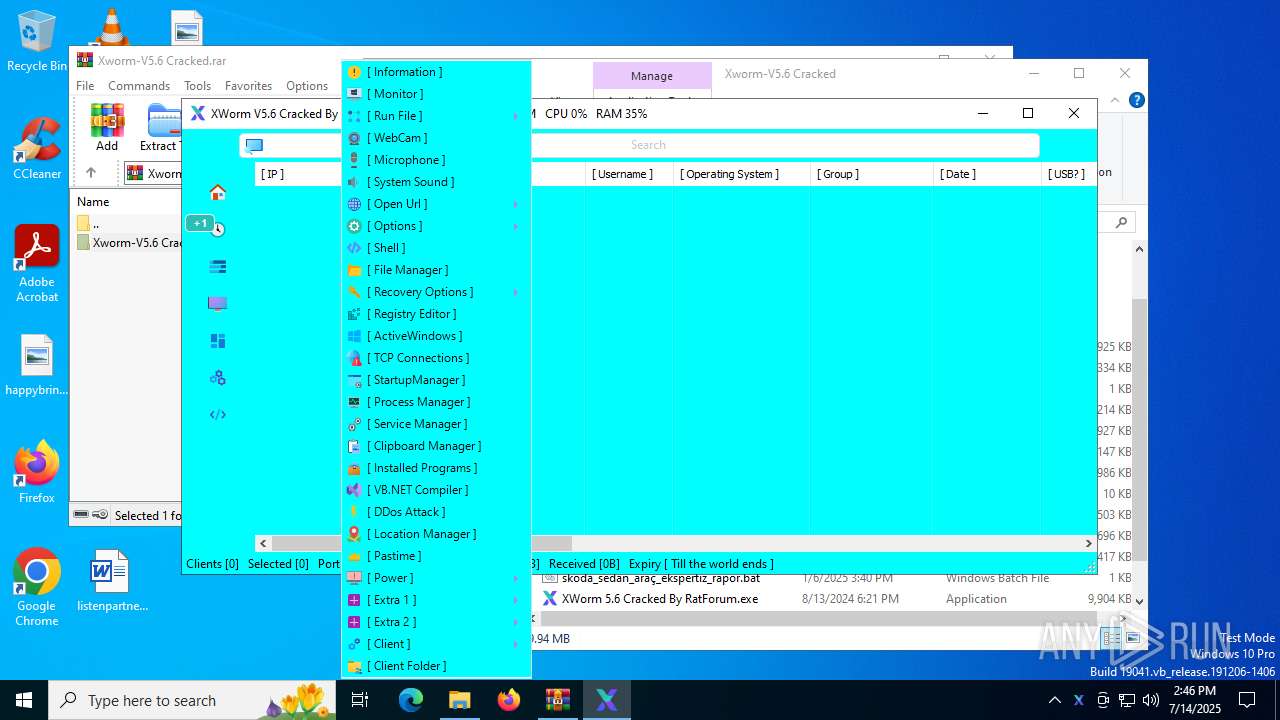
Task: Click the WinRAR Add toolbar icon
Action: [x=107, y=127]
